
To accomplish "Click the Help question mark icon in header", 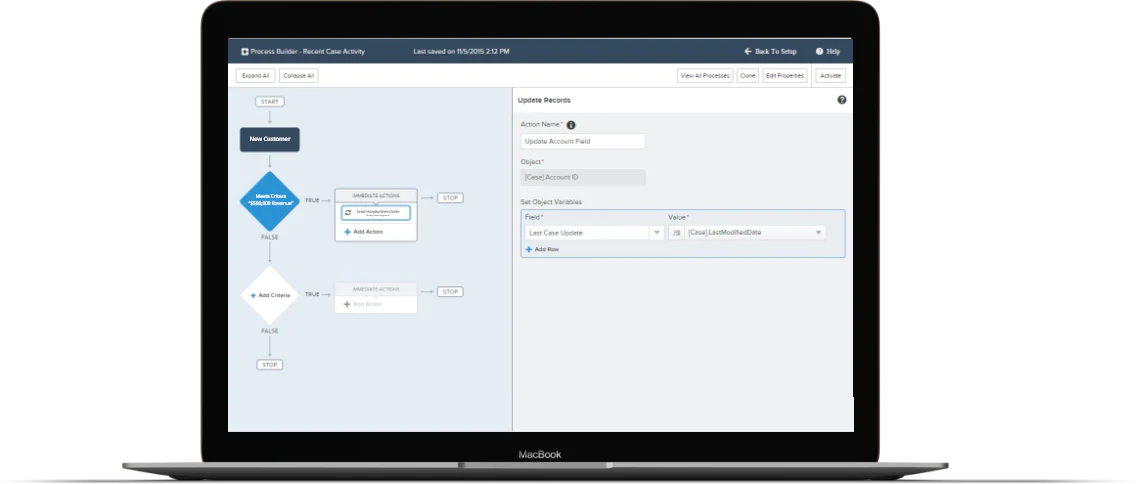I will pos(819,52).
